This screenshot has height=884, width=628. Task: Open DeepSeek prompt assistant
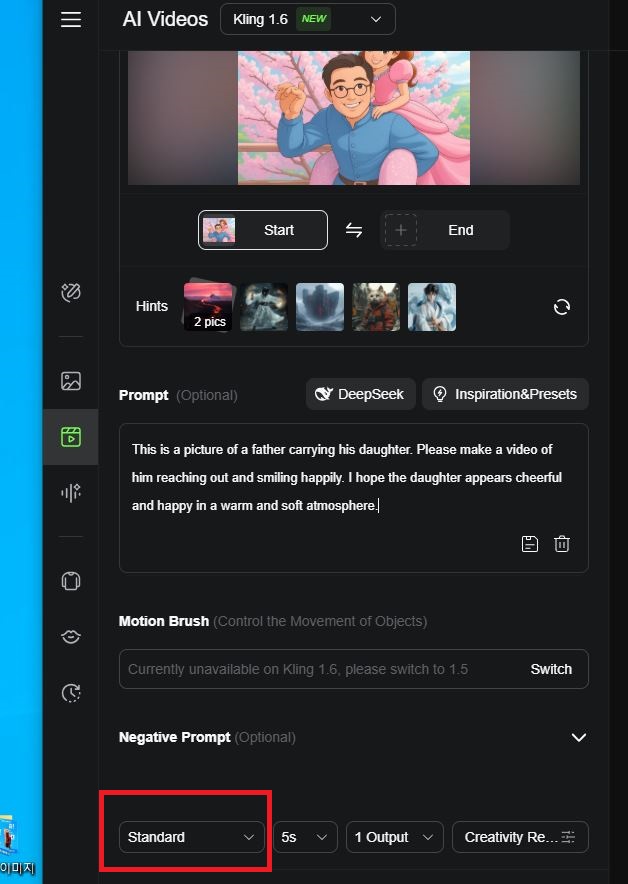(x=361, y=394)
